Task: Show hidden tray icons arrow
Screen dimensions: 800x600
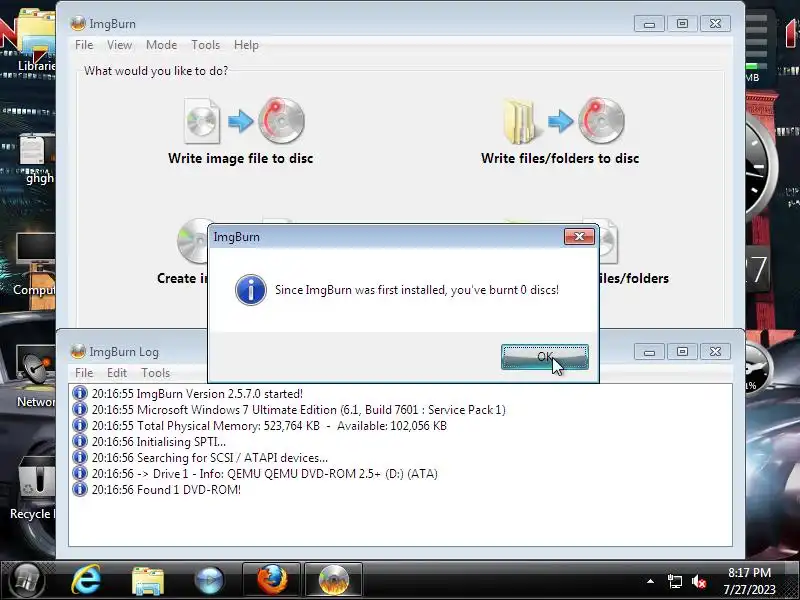Action: [650, 581]
